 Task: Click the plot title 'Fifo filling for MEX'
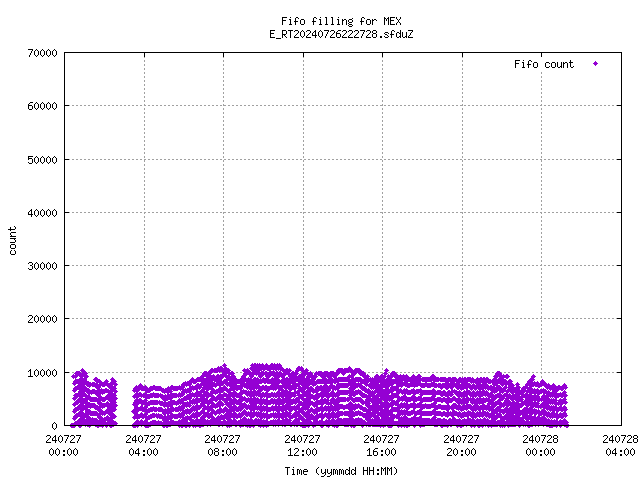(341, 21)
